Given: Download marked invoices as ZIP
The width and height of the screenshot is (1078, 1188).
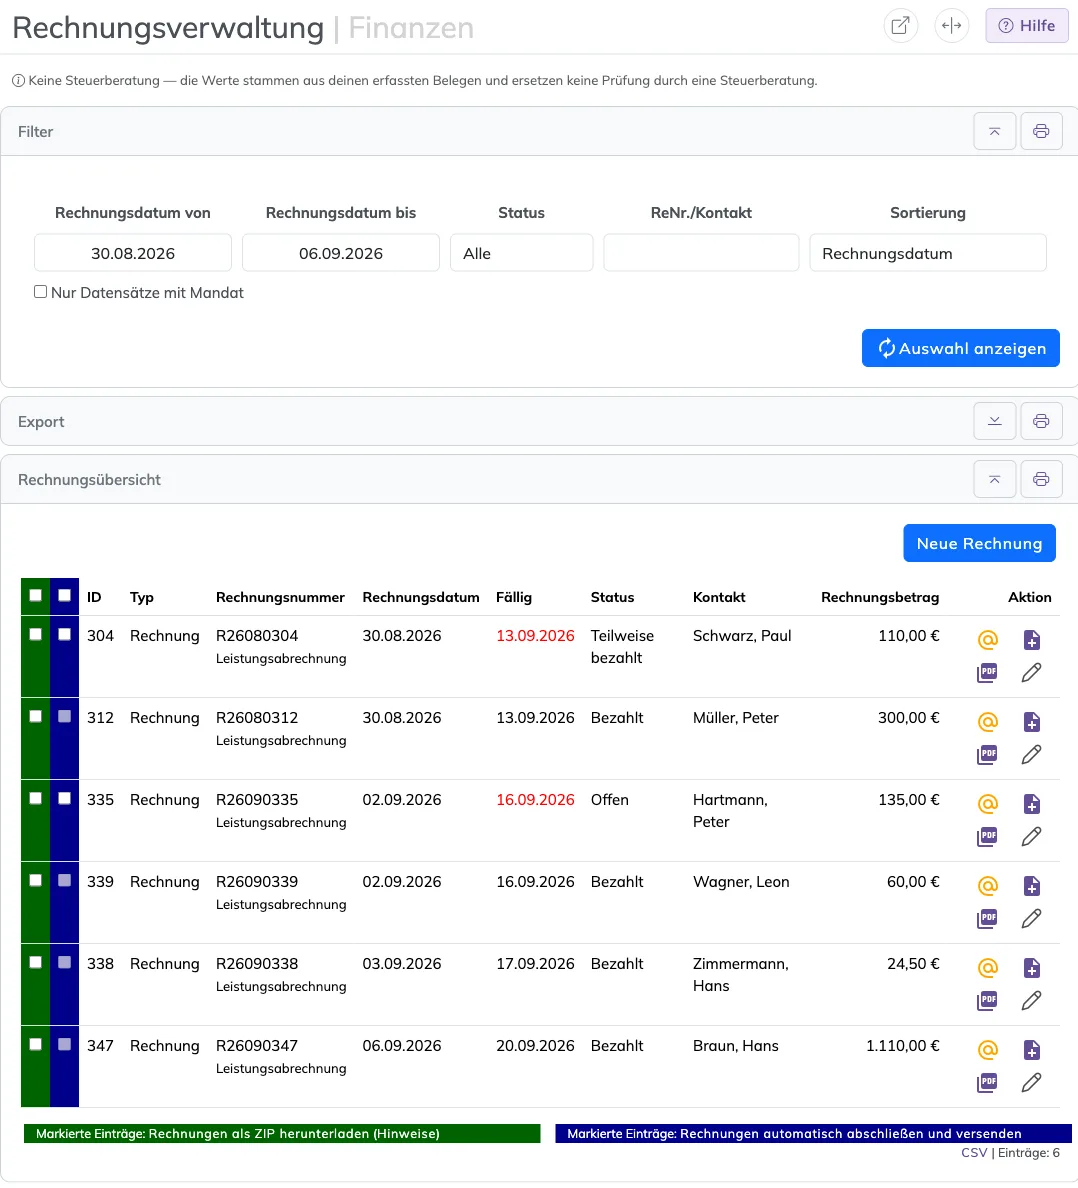Looking at the screenshot, I should coord(282,1133).
